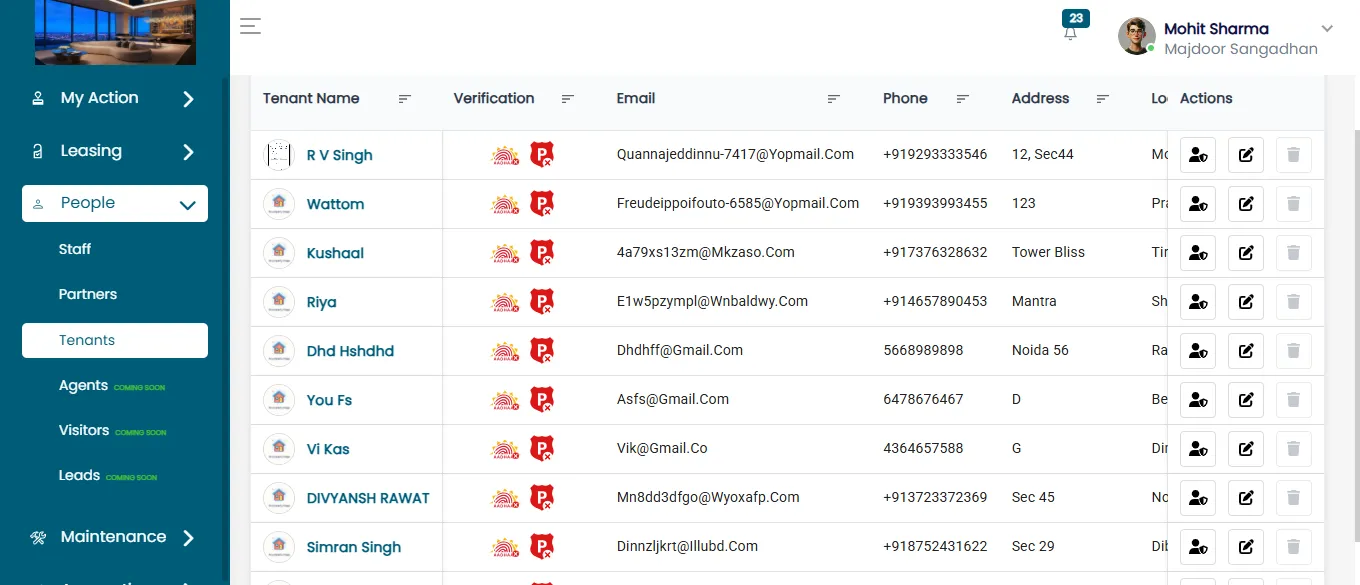Click the red police verification badge for Dhd Hshdhd
Screen dimensions: 1360x585
coord(541,351)
